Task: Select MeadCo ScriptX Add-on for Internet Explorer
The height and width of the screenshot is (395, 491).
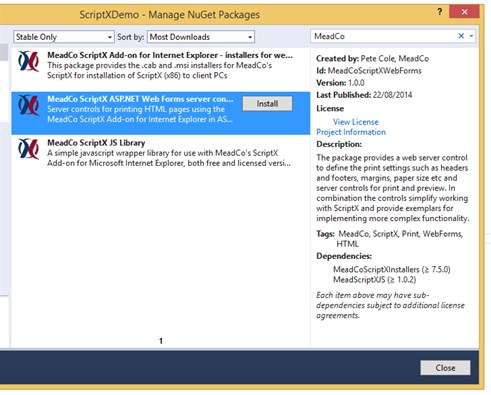Action: coord(170,55)
